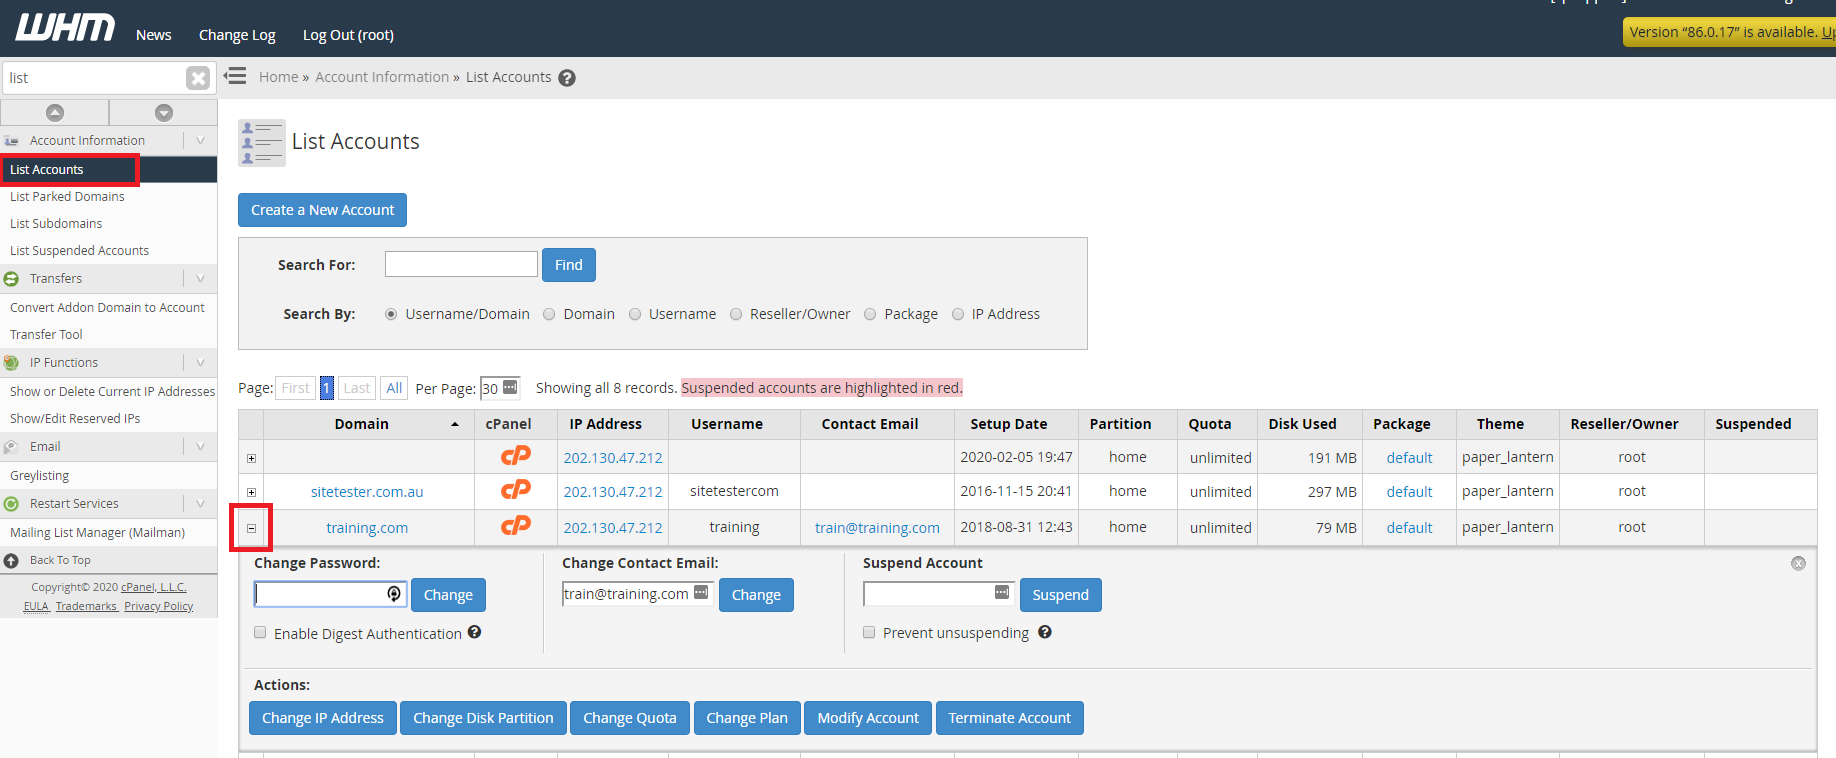Click Create a New Account button
The width and height of the screenshot is (1836, 758).
[322, 210]
